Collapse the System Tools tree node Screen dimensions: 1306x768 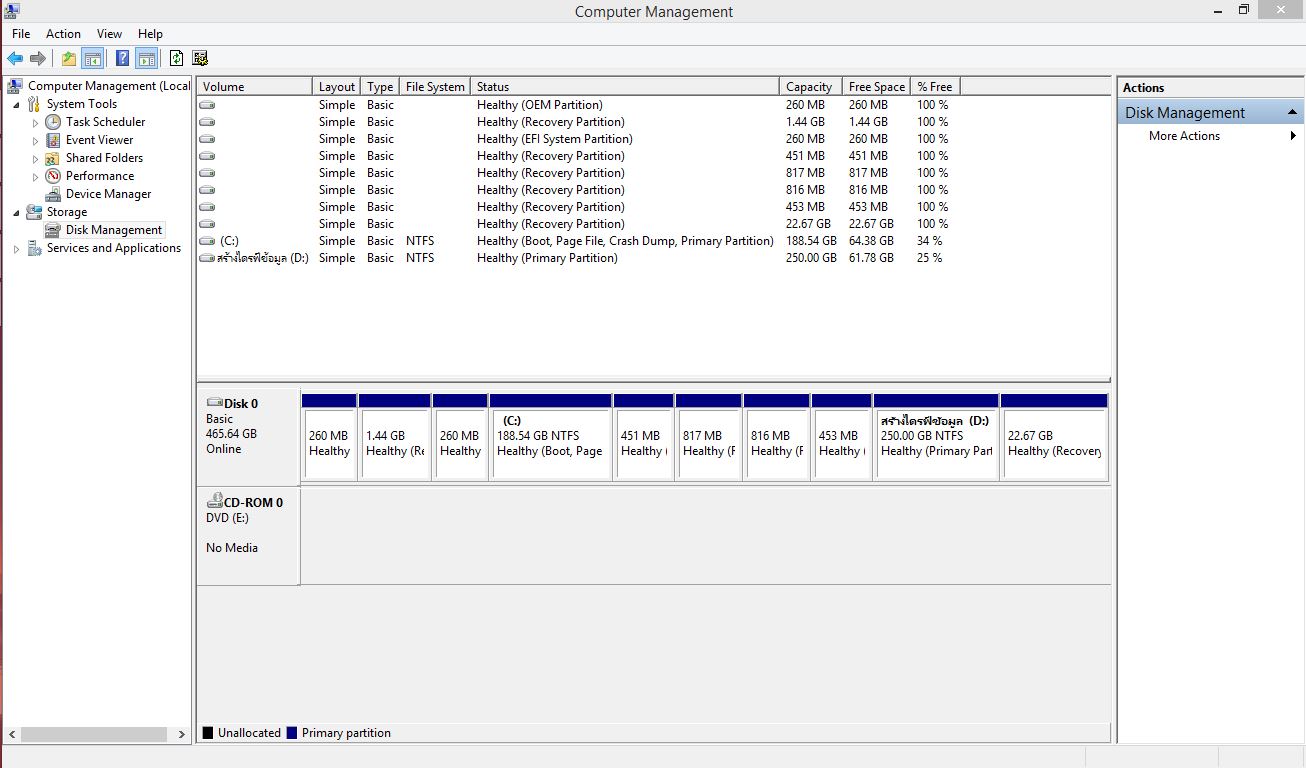pyautogui.click(x=16, y=105)
